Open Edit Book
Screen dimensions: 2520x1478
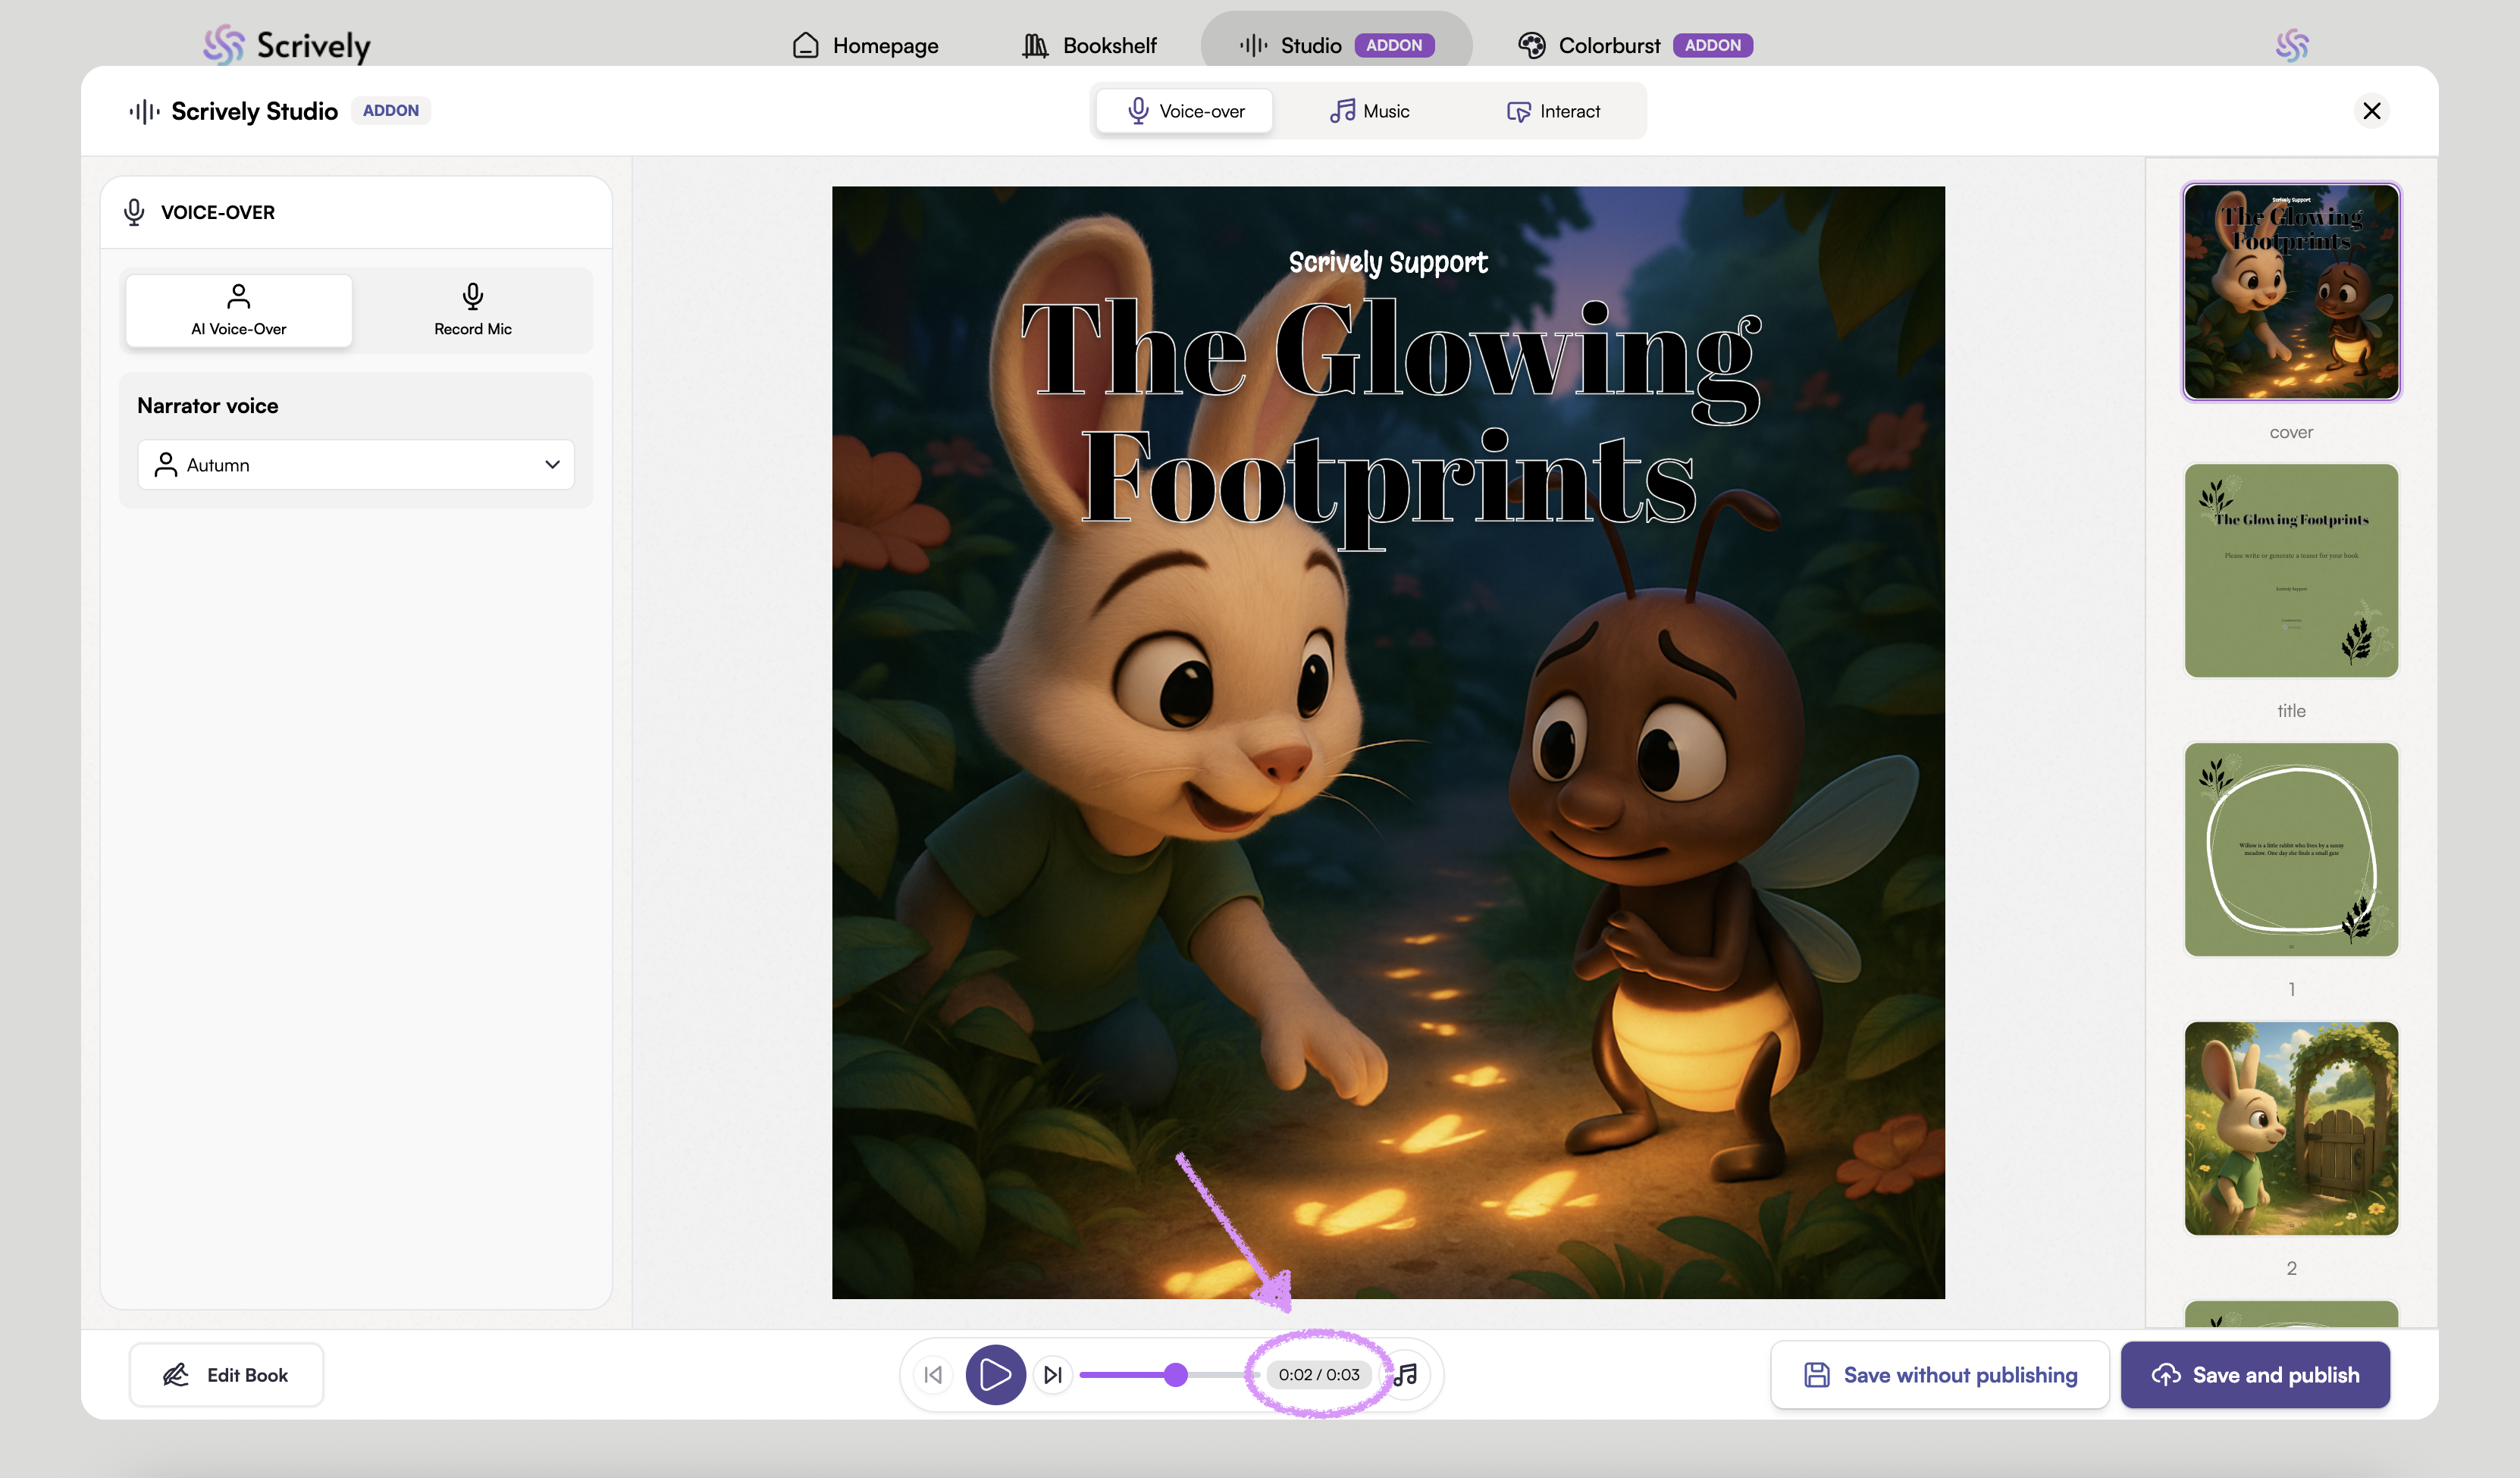coord(226,1375)
